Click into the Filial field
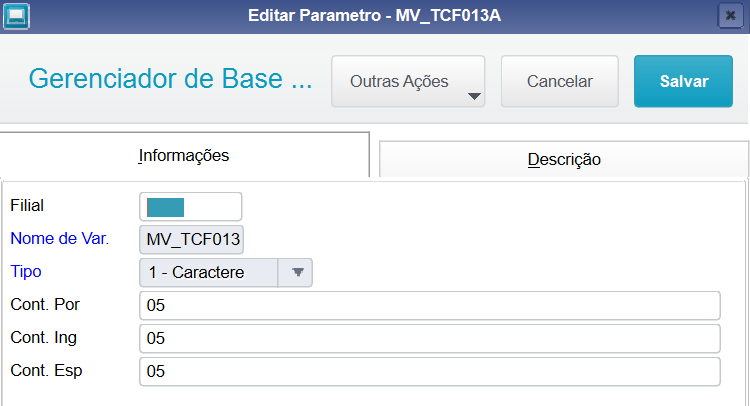This screenshot has width=750, height=406. tap(190, 207)
